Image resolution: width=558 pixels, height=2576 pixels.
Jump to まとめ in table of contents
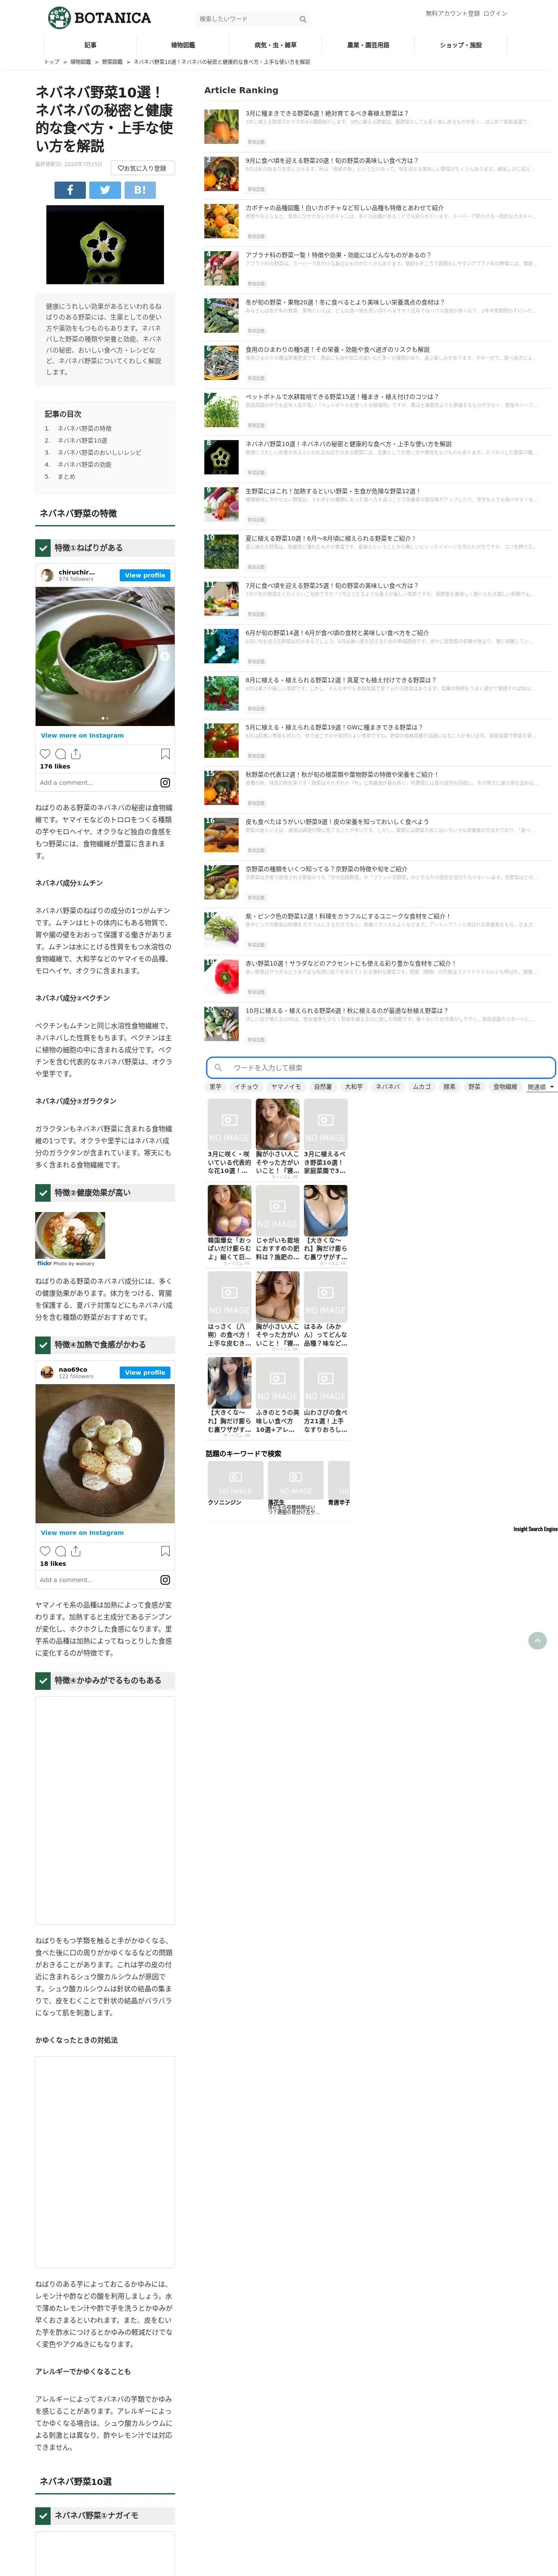tap(66, 476)
